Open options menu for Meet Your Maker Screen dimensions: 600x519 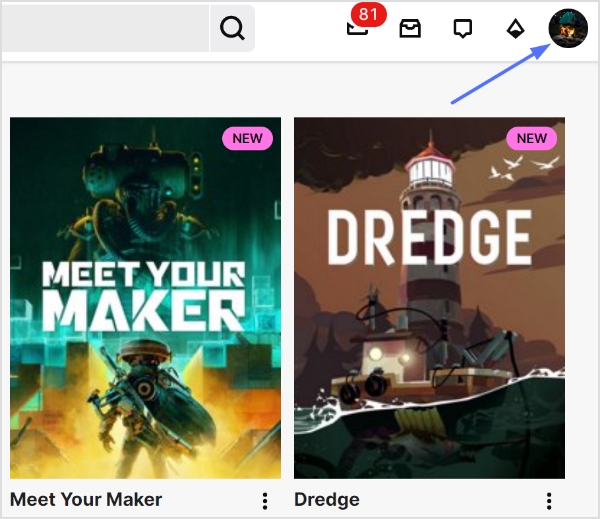tap(265, 501)
